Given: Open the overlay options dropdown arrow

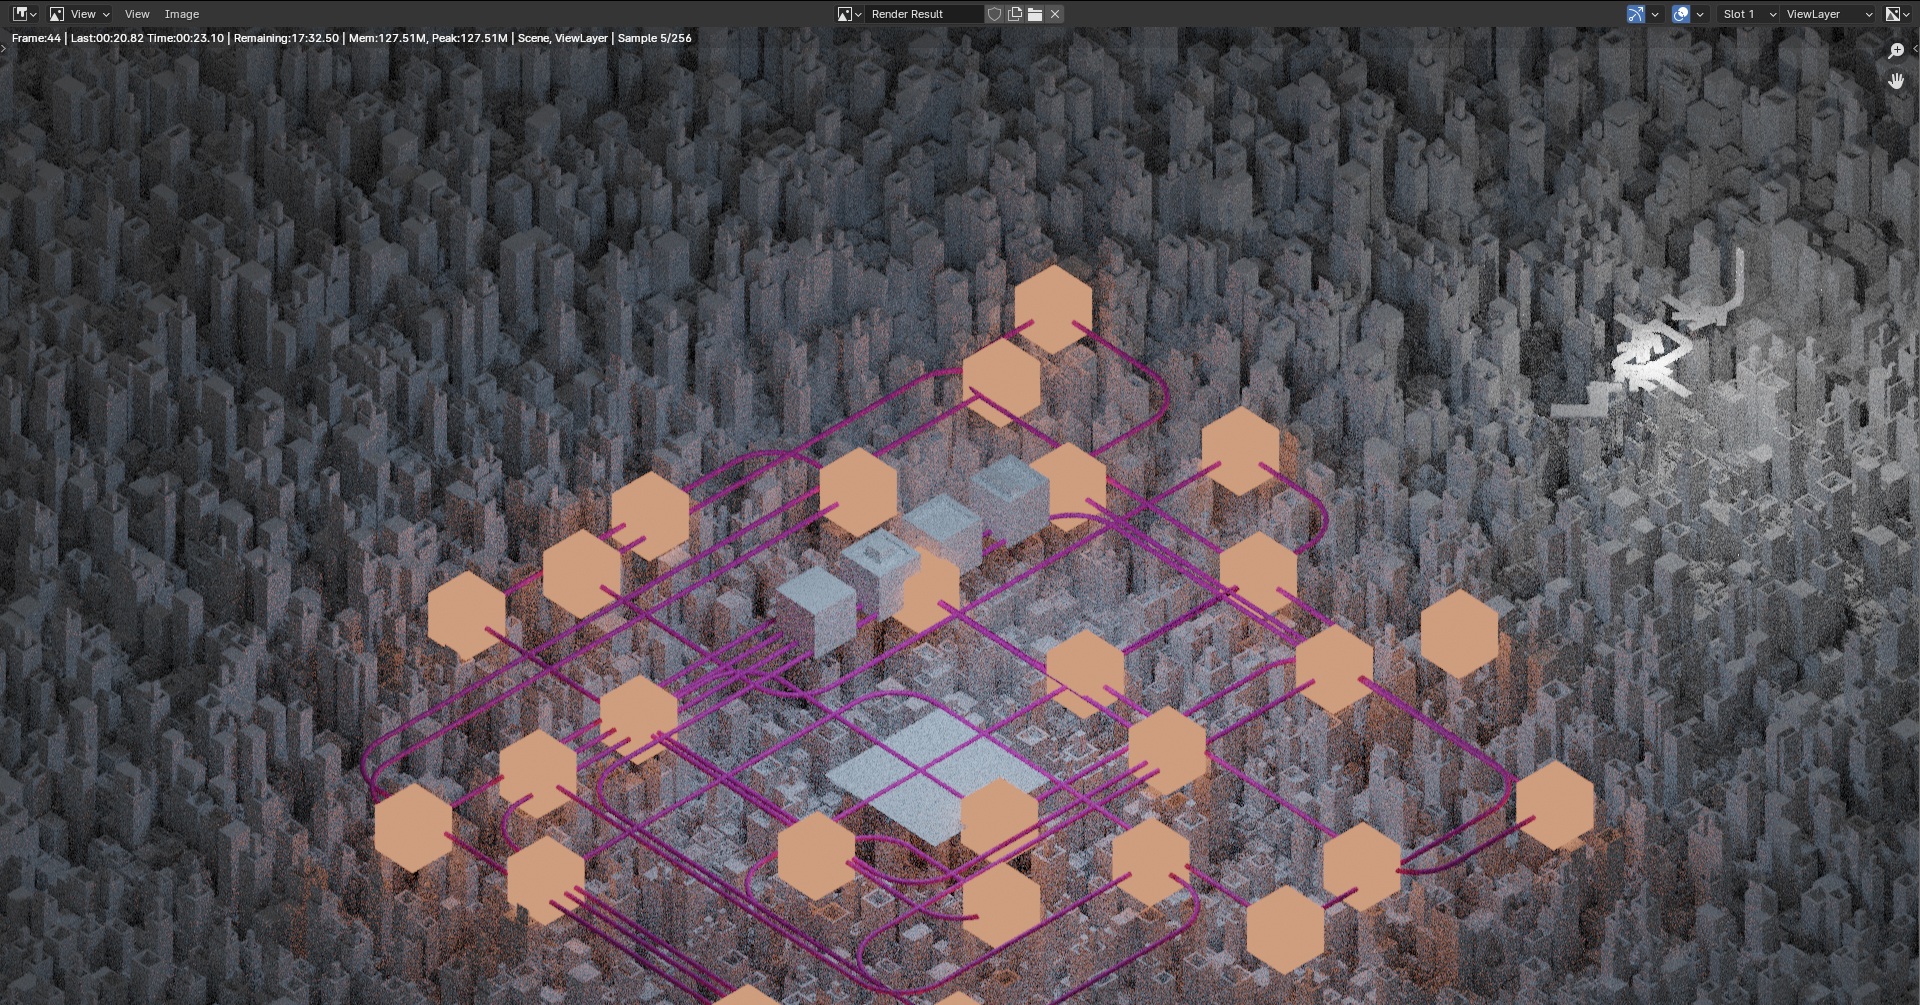Looking at the screenshot, I should tap(1700, 14).
